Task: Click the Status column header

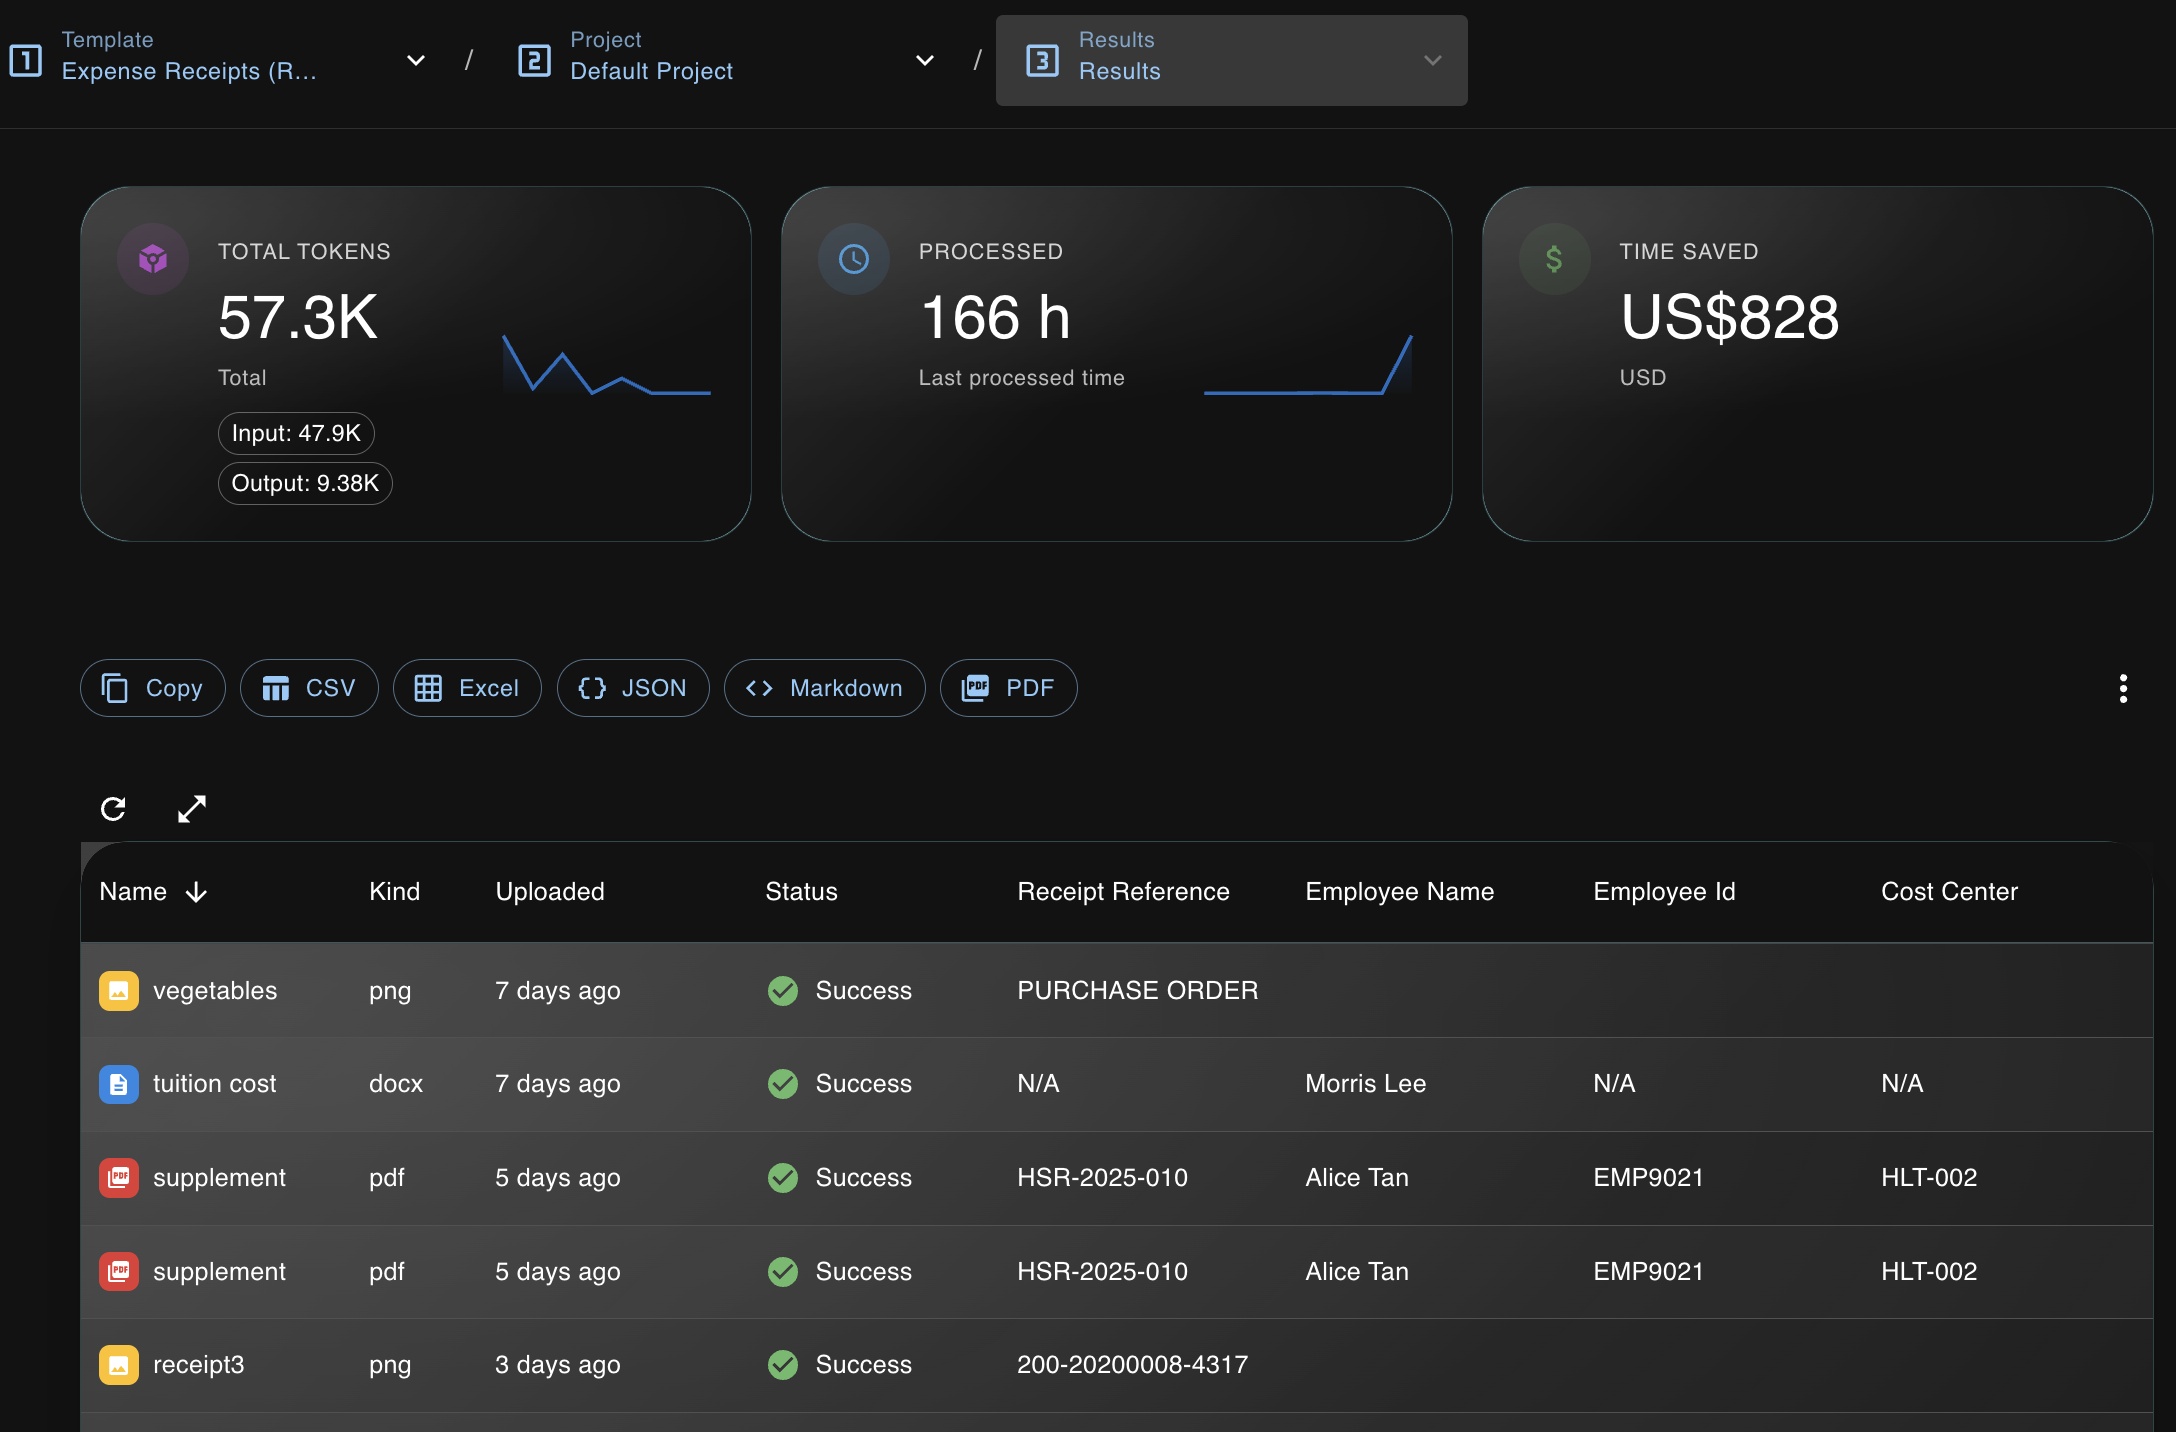Action: click(801, 892)
